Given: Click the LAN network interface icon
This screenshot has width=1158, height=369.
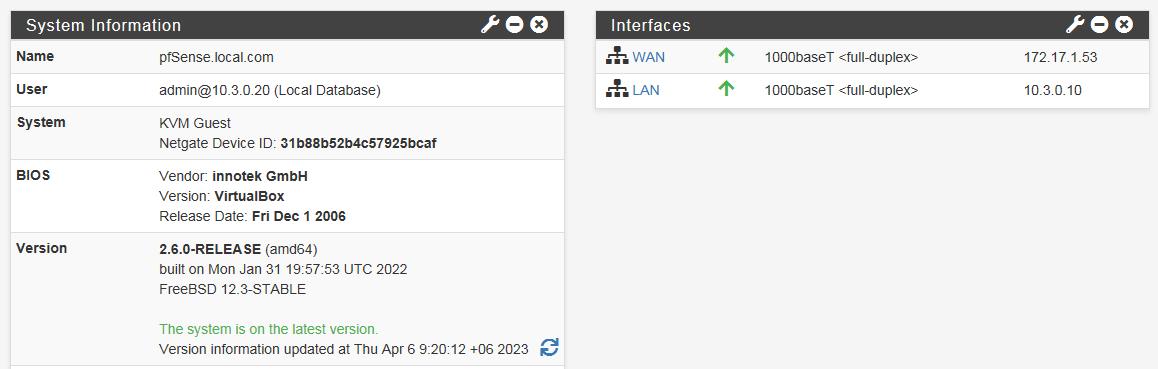Looking at the screenshot, I should (617, 90).
